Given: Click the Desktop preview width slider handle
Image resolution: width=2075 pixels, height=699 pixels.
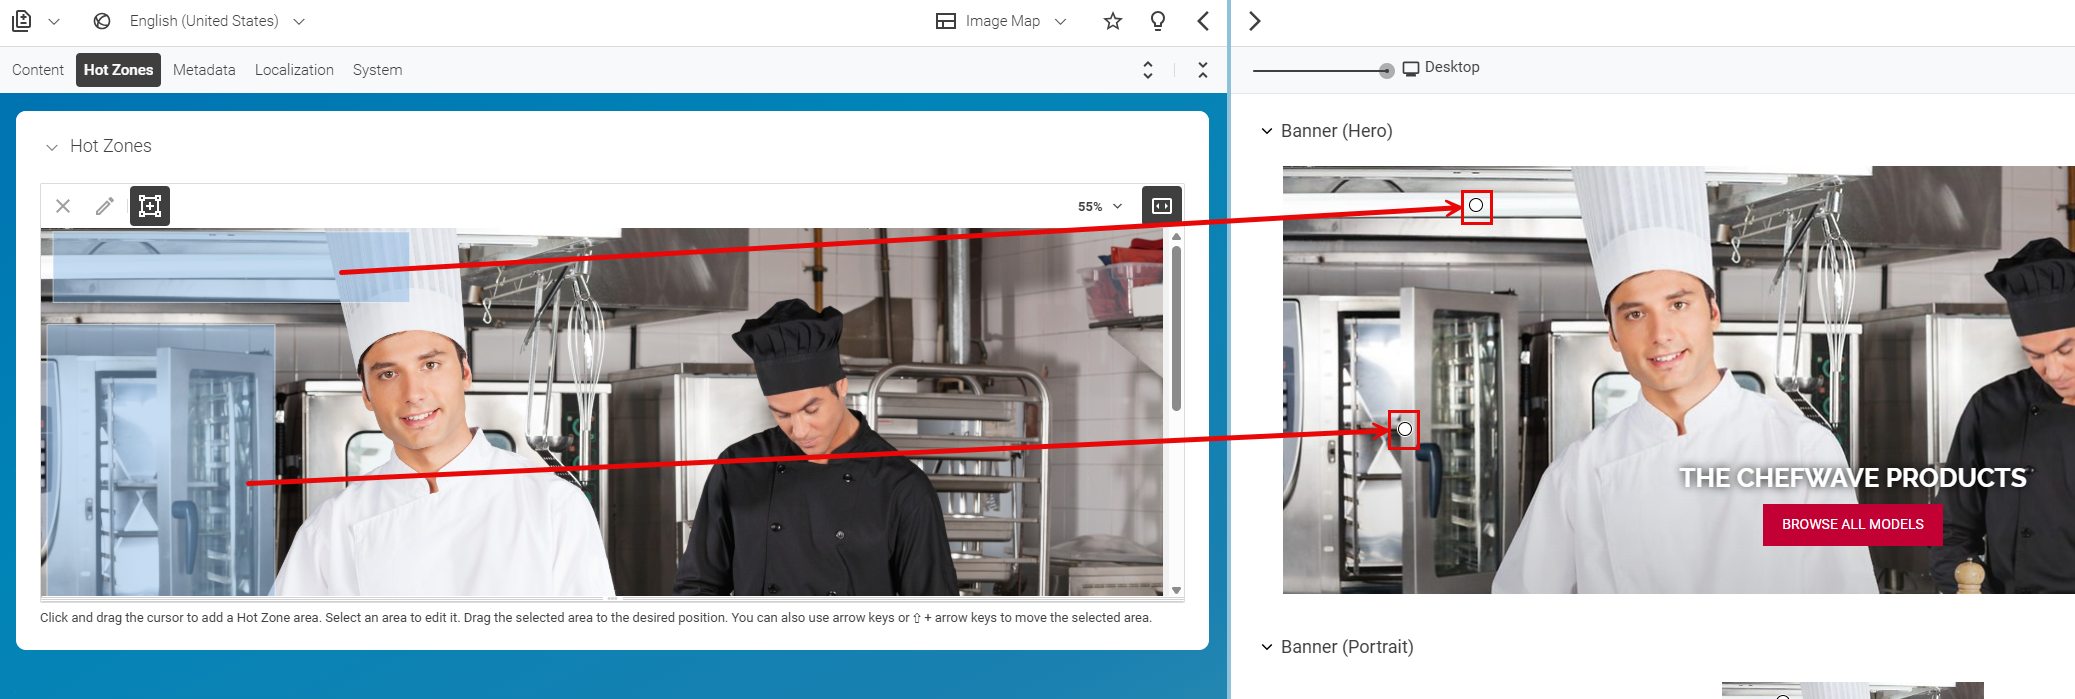Looking at the screenshot, I should pyautogui.click(x=1386, y=70).
